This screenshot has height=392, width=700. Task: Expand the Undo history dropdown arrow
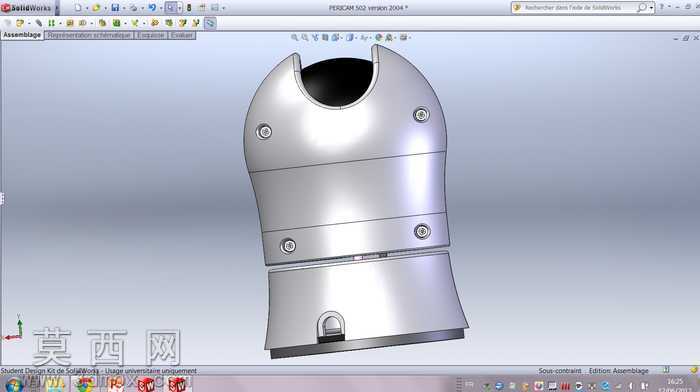[x=161, y=8]
